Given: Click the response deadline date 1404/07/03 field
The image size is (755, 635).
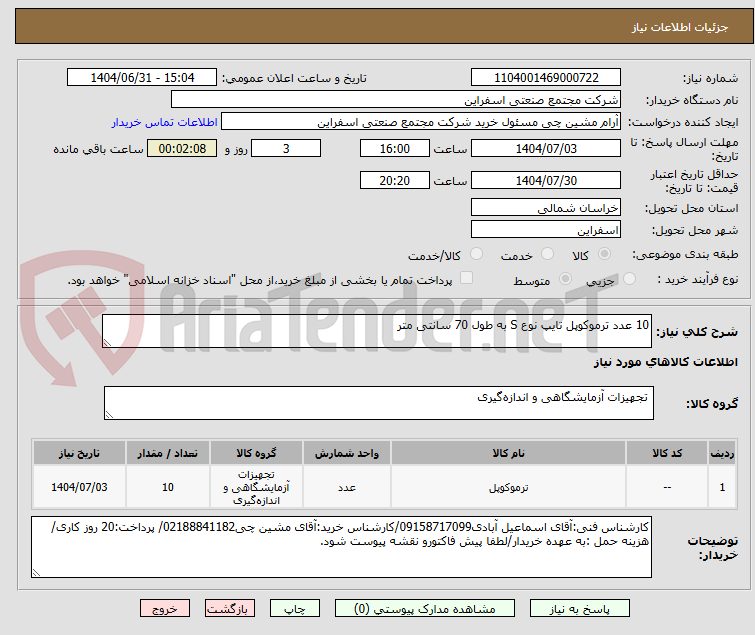Looking at the screenshot, I should pyautogui.click(x=546, y=148).
